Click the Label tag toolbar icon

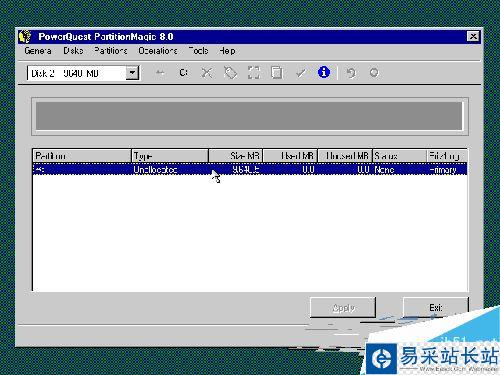point(230,72)
